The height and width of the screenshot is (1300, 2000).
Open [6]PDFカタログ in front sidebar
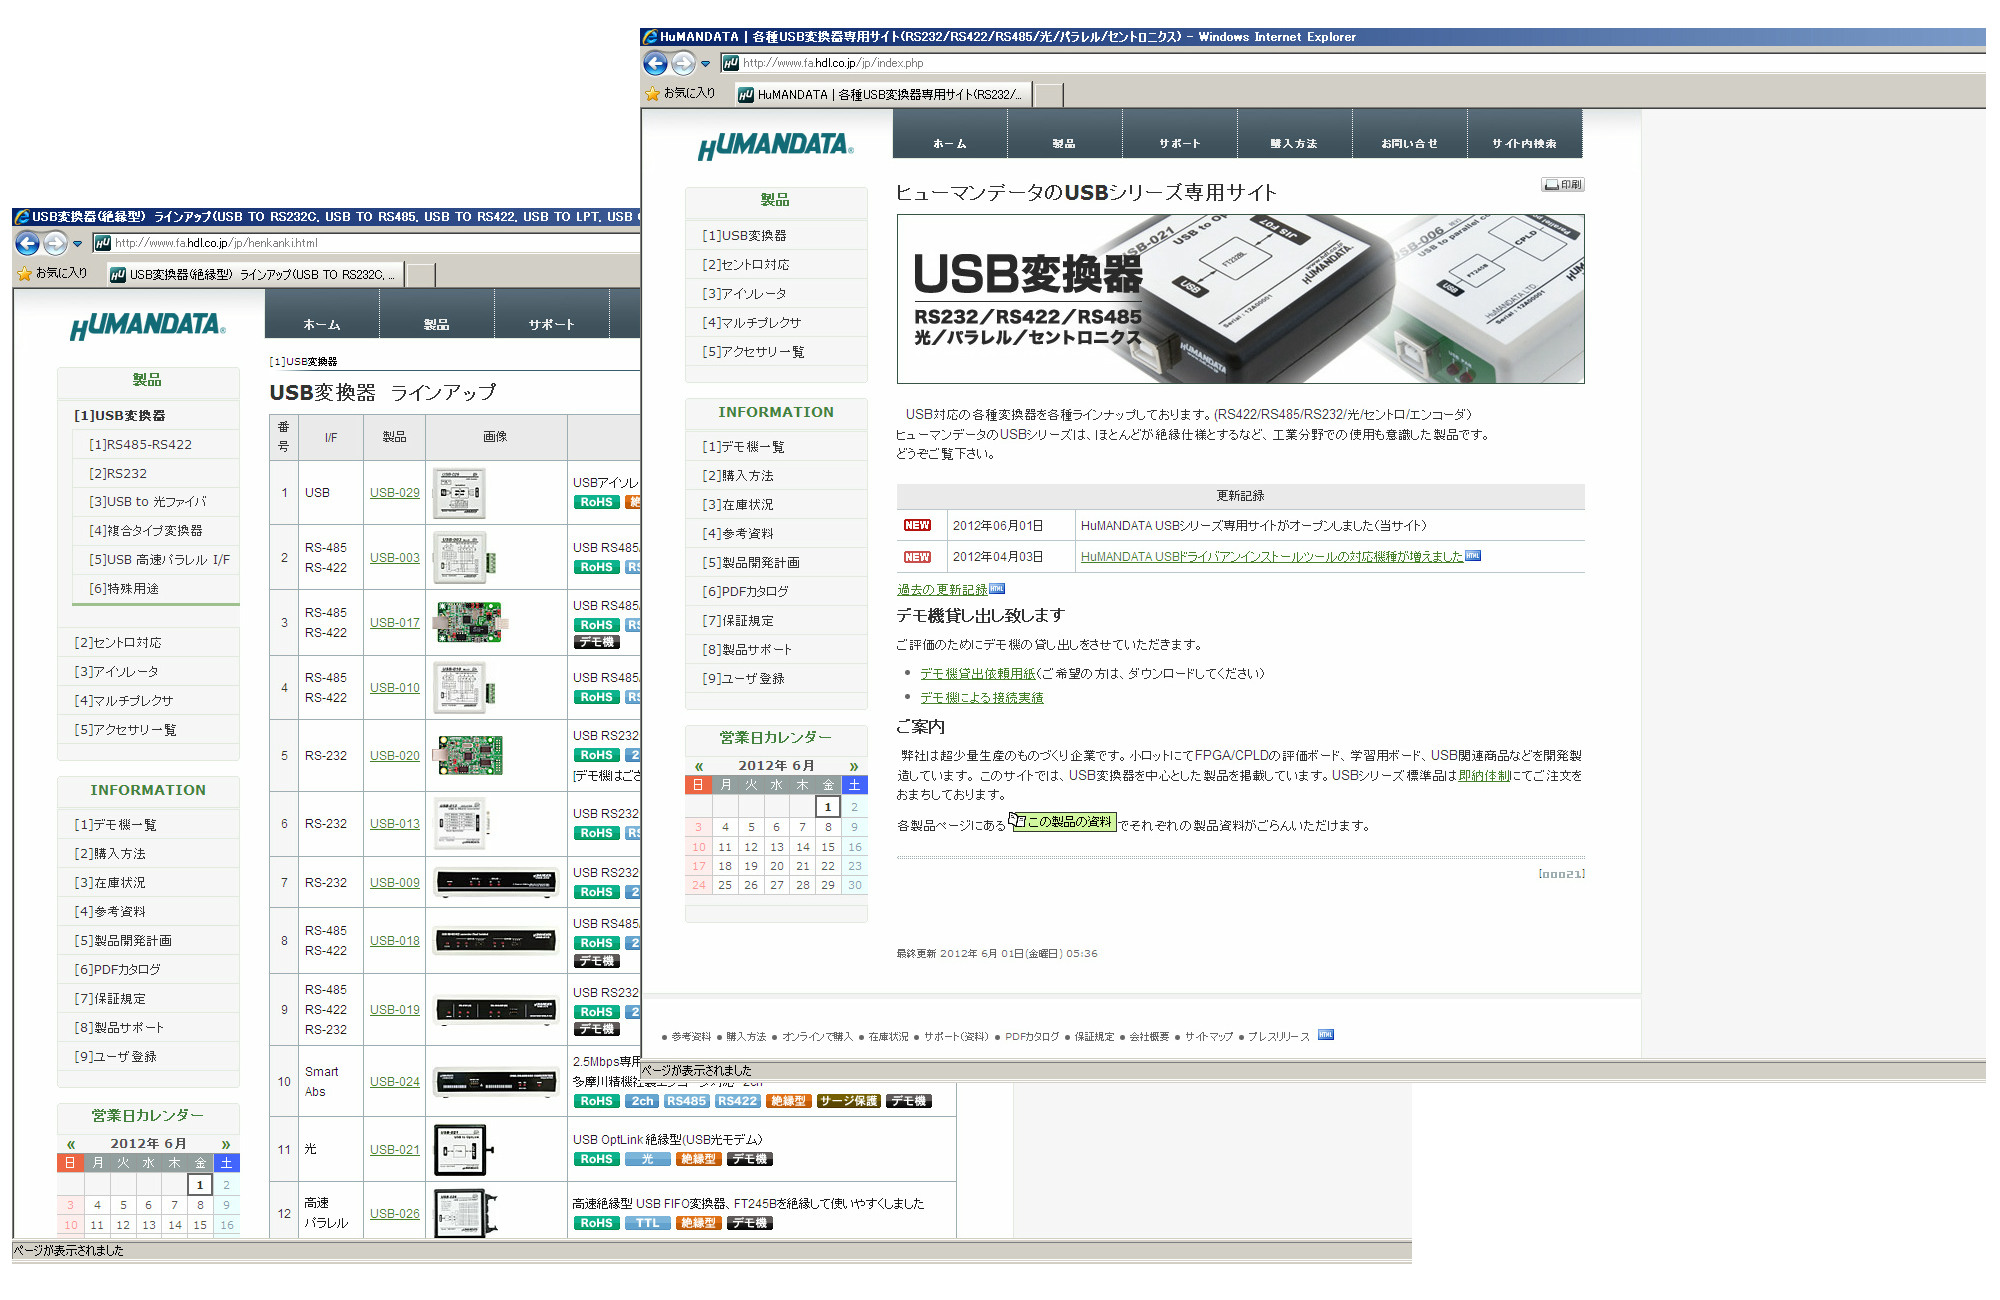(x=745, y=592)
